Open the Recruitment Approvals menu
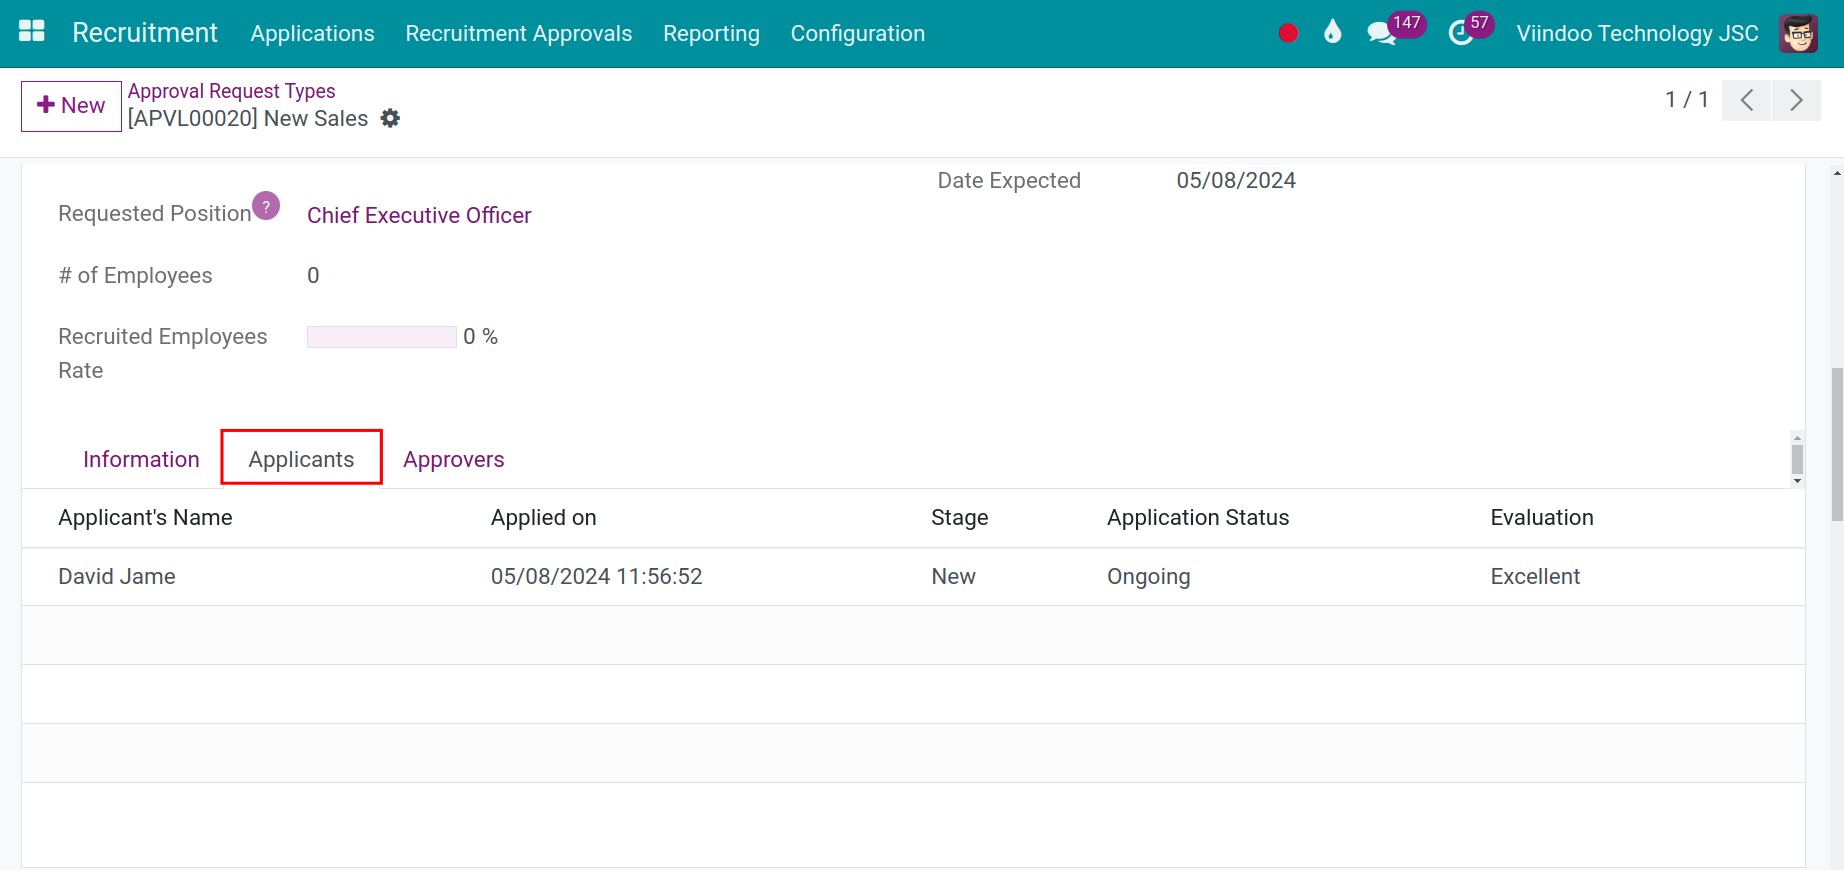Screen dimensions: 1844x870 [x=518, y=34]
